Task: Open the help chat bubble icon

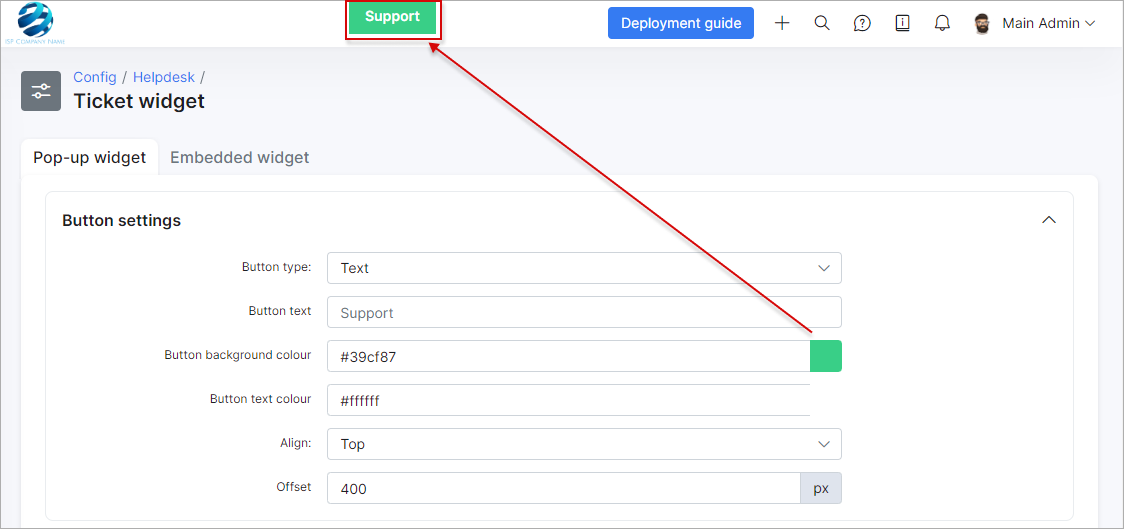Action: click(x=862, y=23)
